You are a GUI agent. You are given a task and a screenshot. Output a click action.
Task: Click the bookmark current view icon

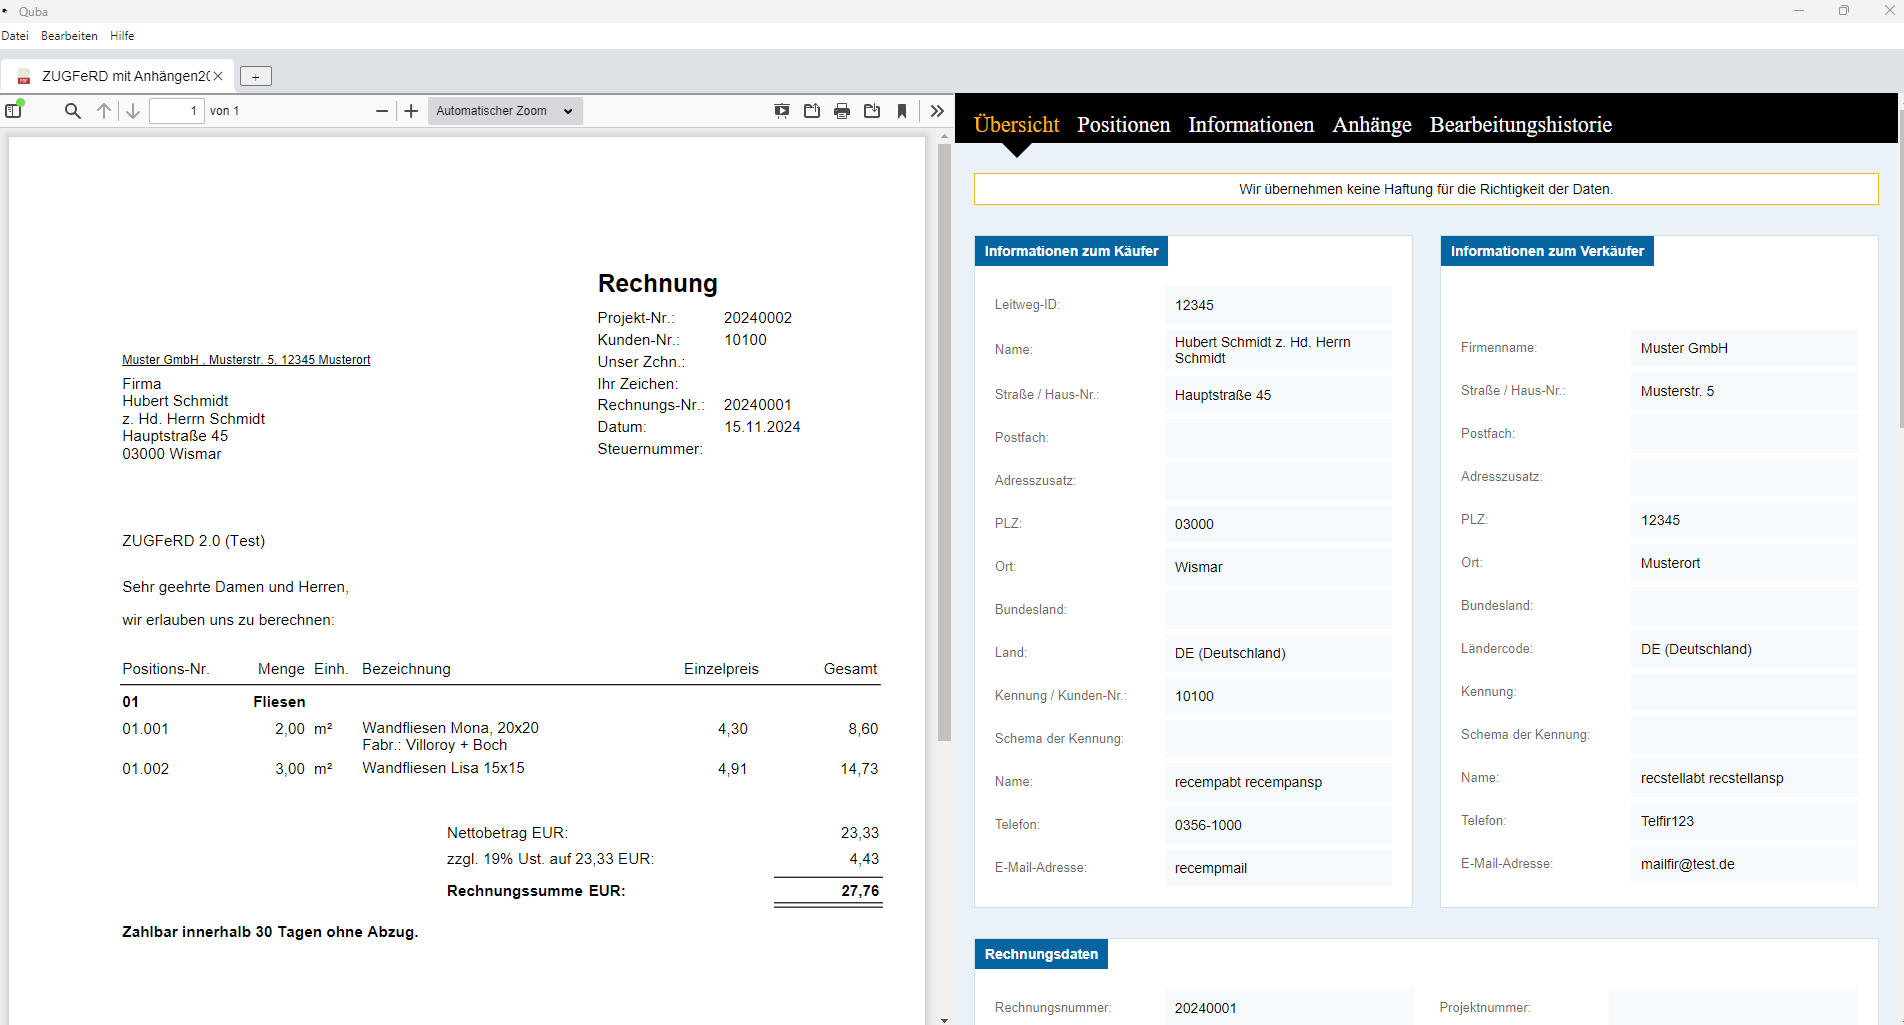tap(902, 111)
